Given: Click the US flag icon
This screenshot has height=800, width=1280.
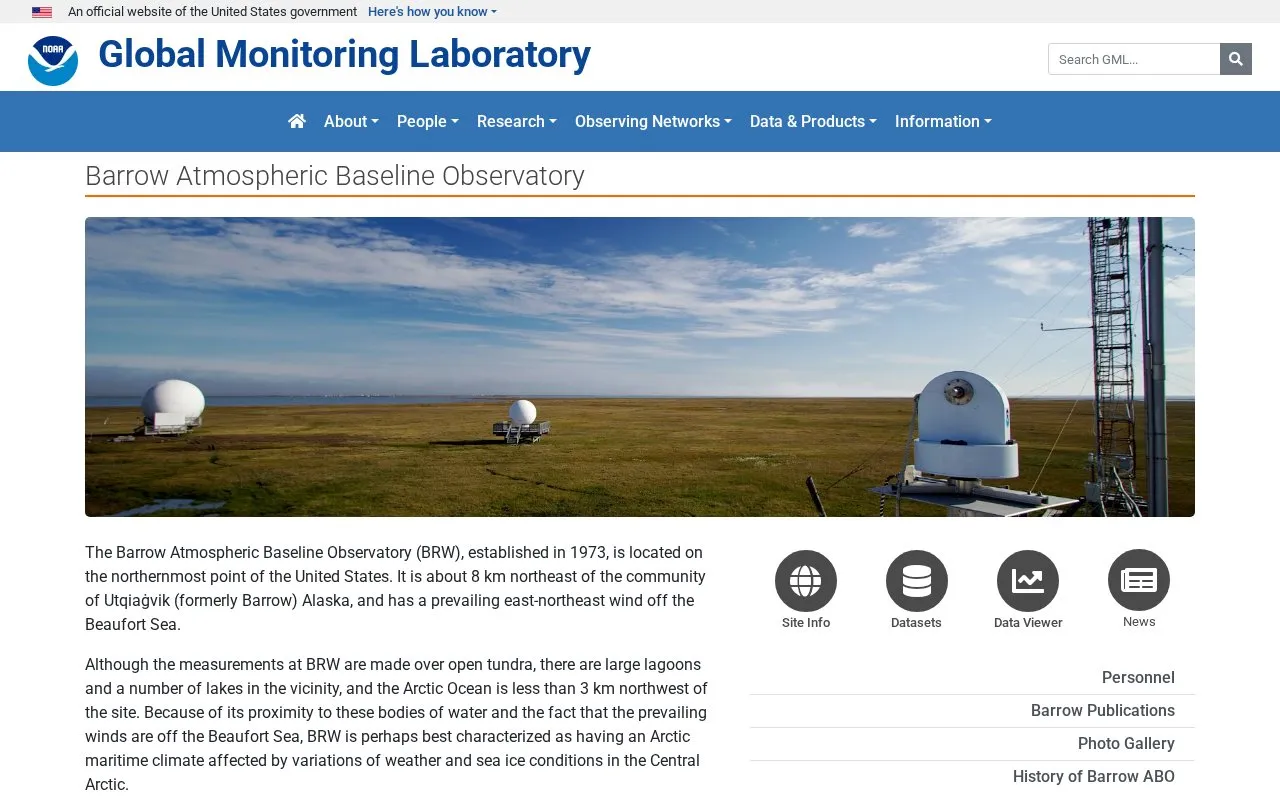Looking at the screenshot, I should [42, 12].
